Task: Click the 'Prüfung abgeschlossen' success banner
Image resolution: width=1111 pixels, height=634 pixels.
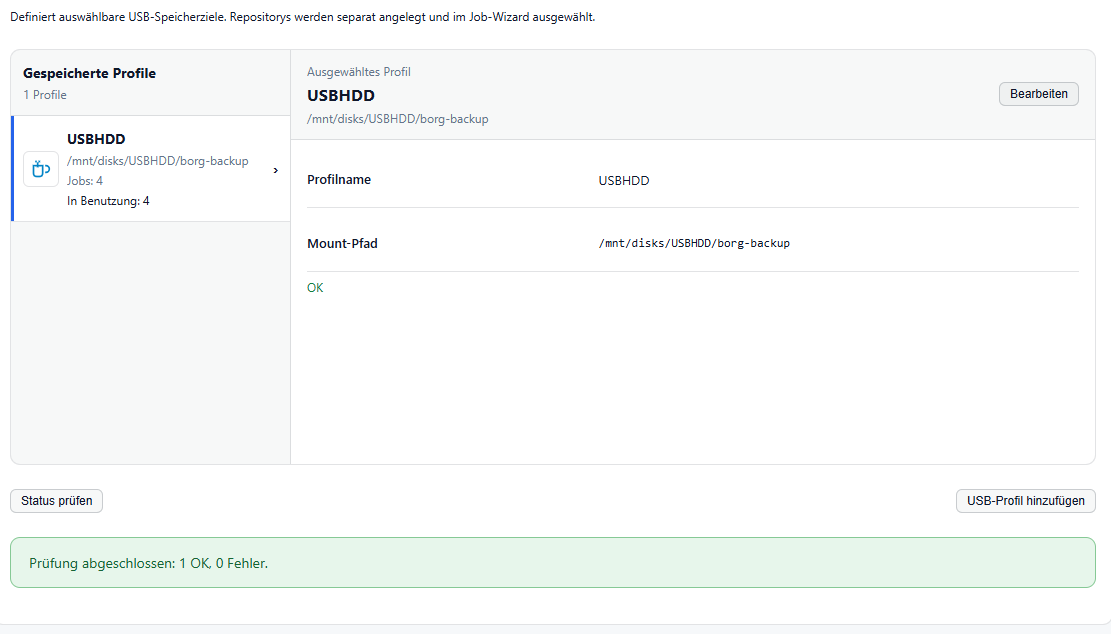Action: 553,562
